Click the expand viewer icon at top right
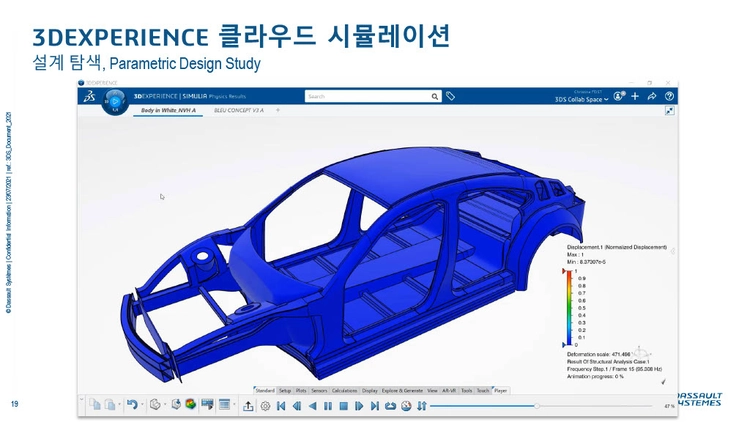The image size is (750, 423). tap(669, 111)
